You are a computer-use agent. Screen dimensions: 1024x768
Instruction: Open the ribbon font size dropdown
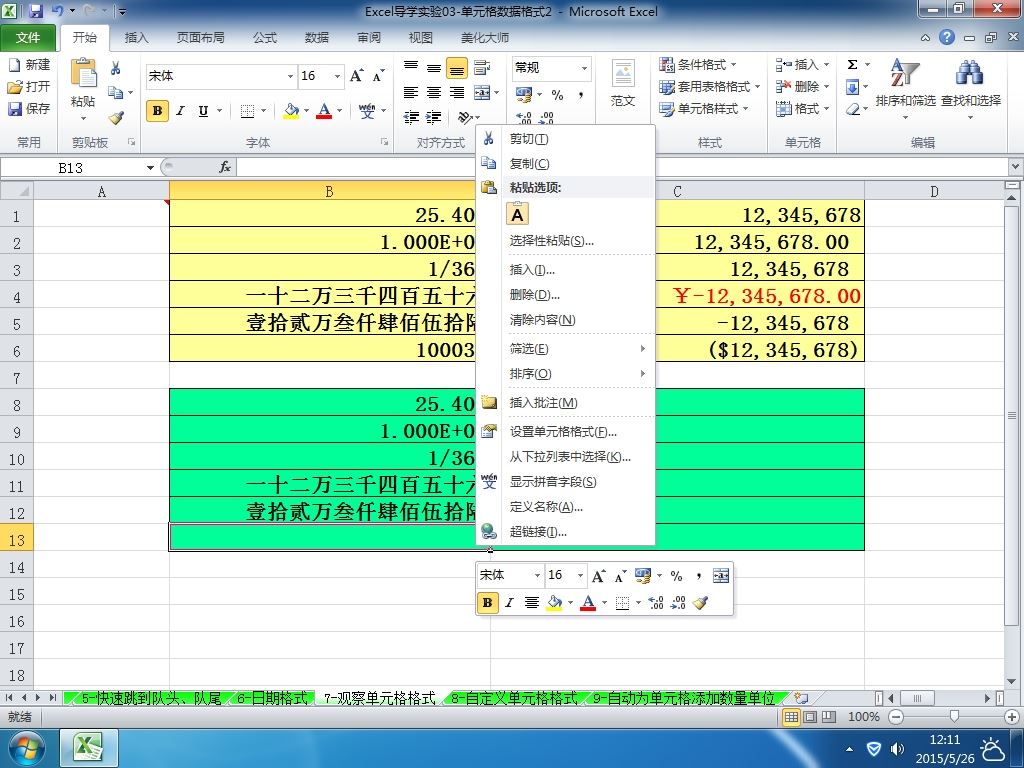coord(337,76)
